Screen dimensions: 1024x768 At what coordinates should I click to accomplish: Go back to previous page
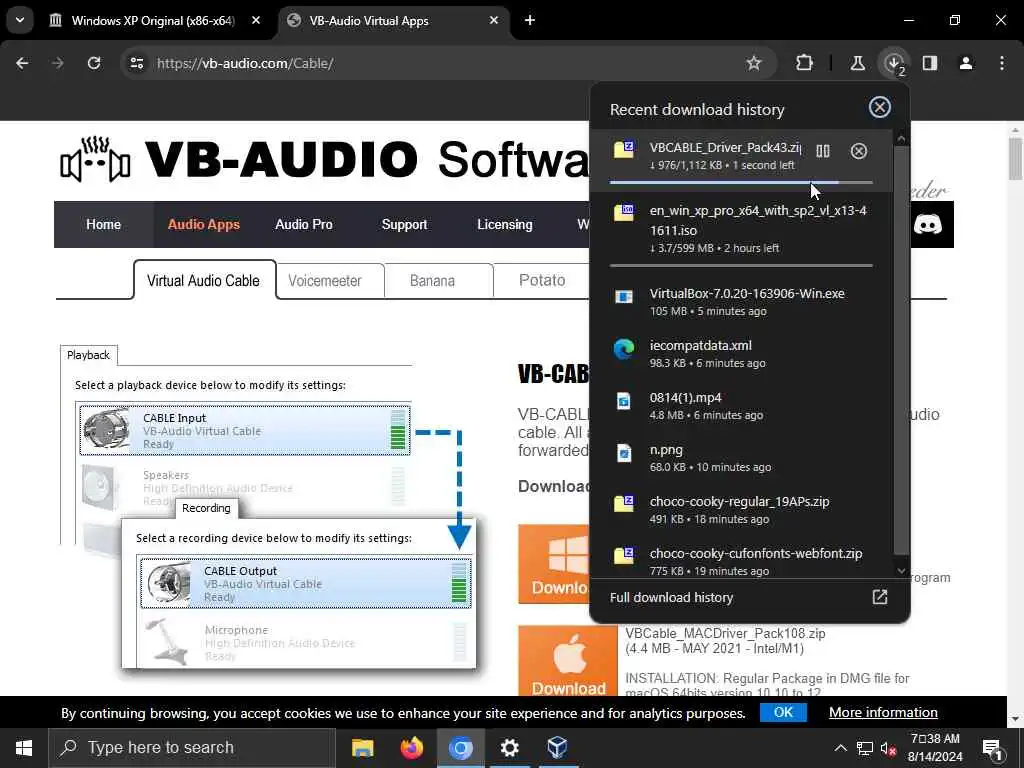[x=22, y=63]
